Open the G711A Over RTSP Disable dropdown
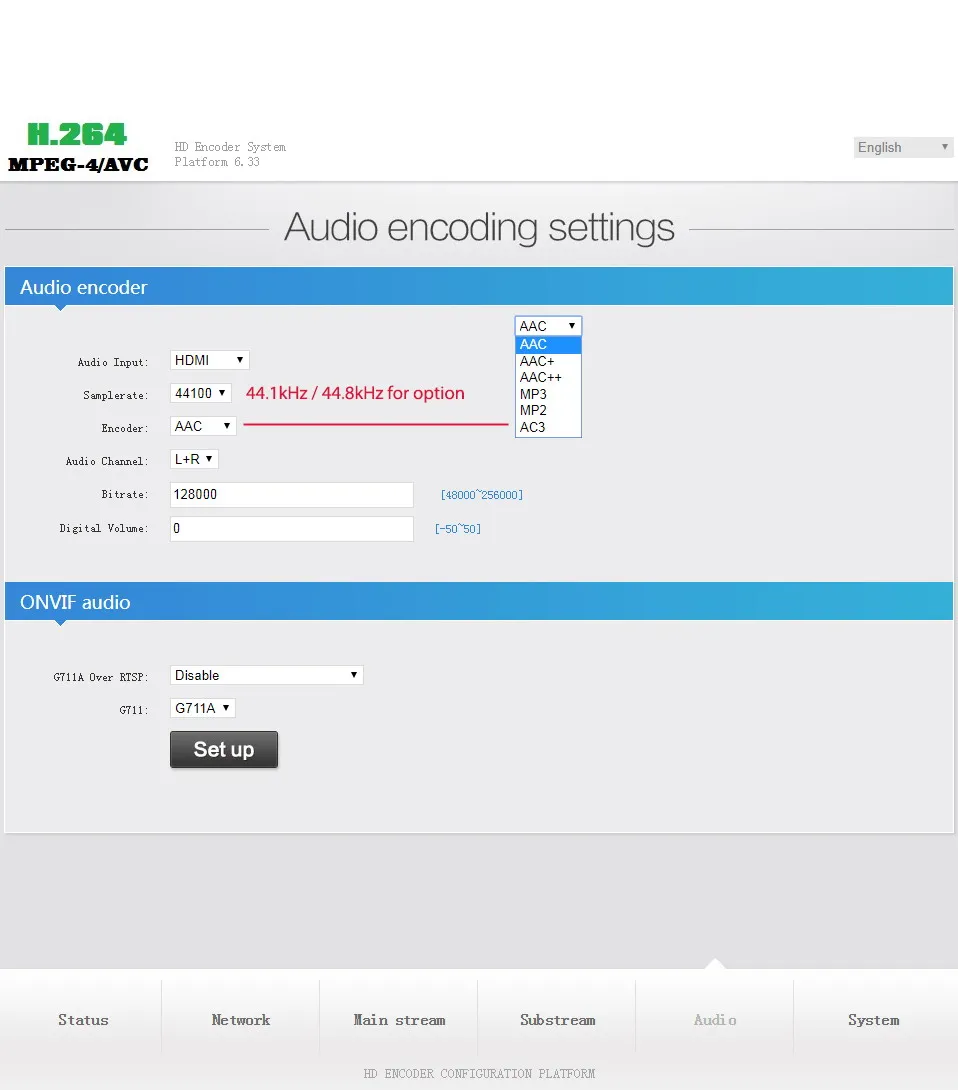The width and height of the screenshot is (958, 1090). coord(266,675)
